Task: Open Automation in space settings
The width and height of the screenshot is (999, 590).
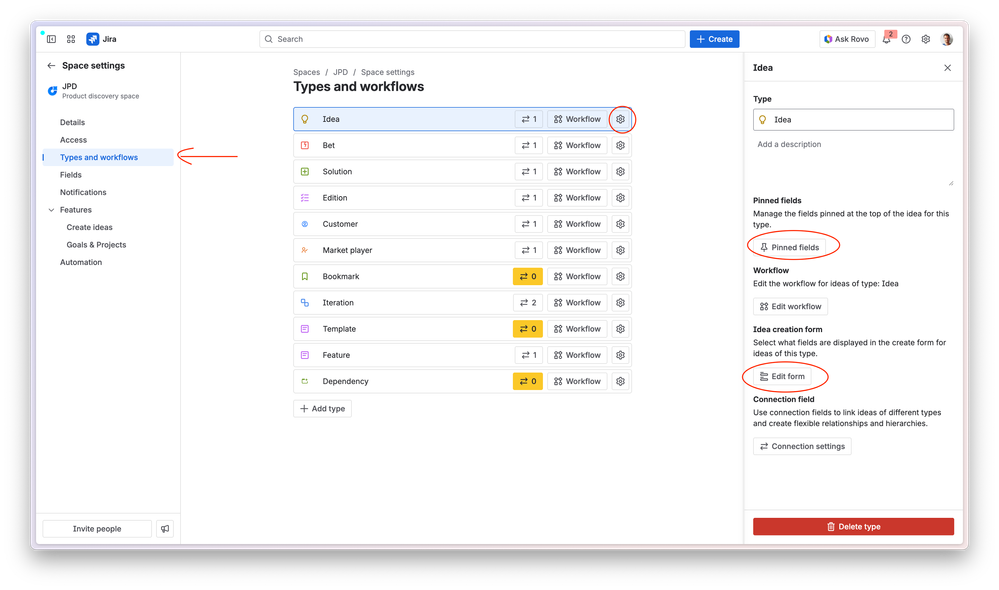Action: tap(108, 262)
